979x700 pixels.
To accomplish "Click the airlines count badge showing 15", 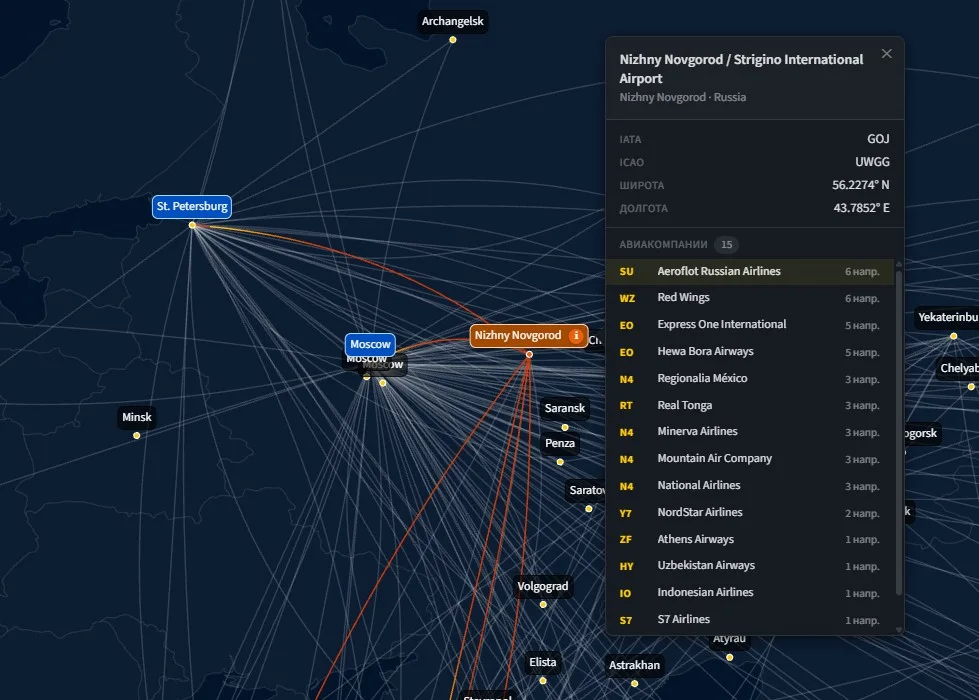I will pos(727,245).
